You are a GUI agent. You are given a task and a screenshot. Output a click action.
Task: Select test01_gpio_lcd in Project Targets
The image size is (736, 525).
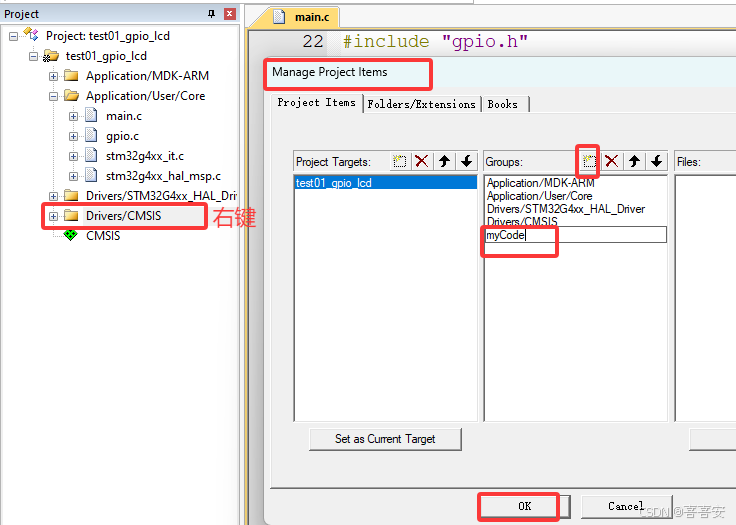point(385,183)
